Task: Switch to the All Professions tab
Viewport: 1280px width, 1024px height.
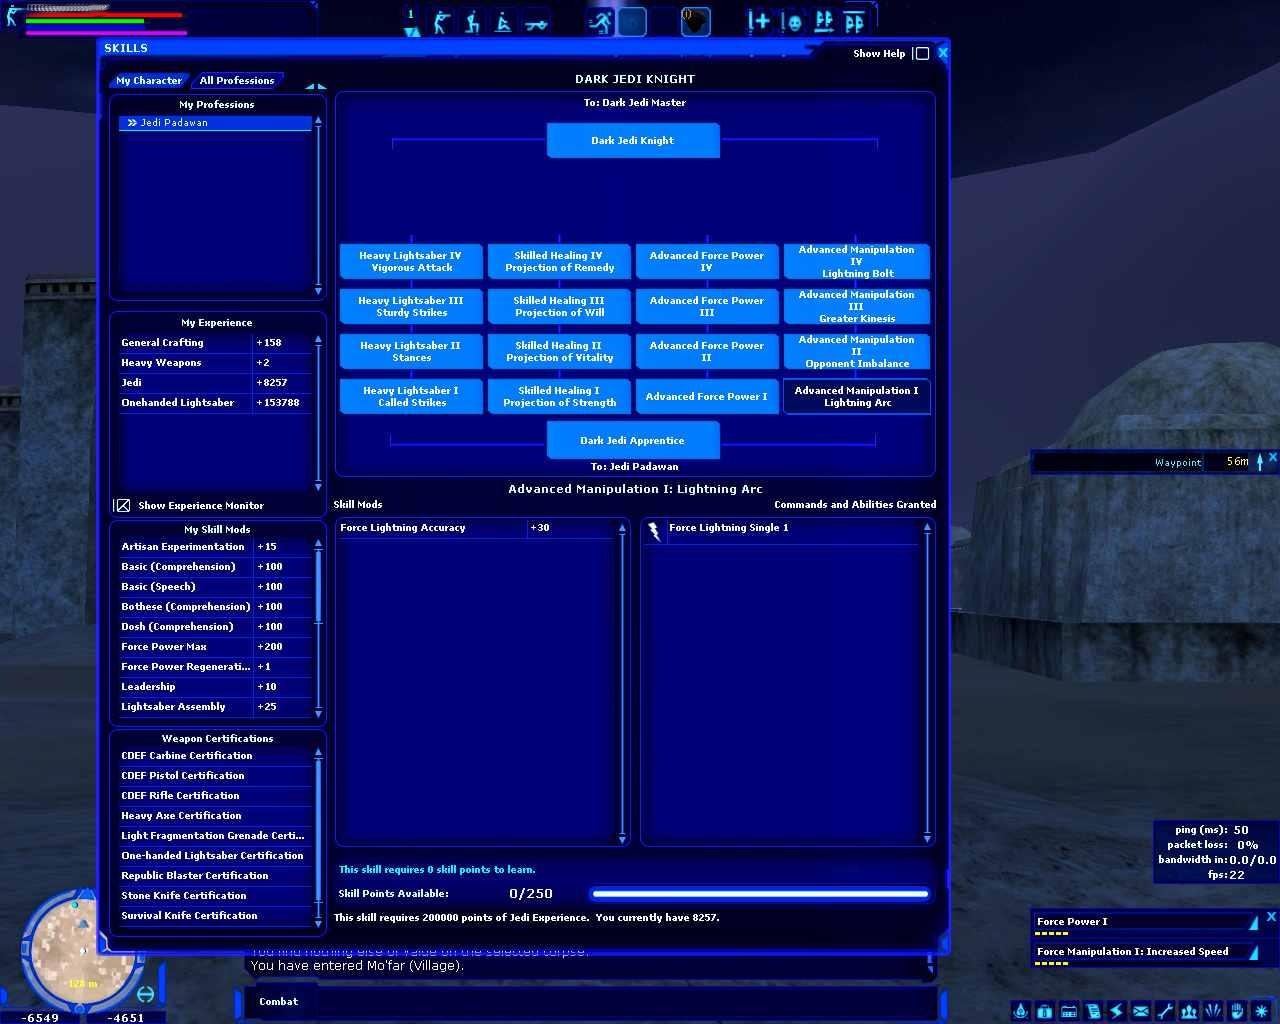Action: (237, 80)
